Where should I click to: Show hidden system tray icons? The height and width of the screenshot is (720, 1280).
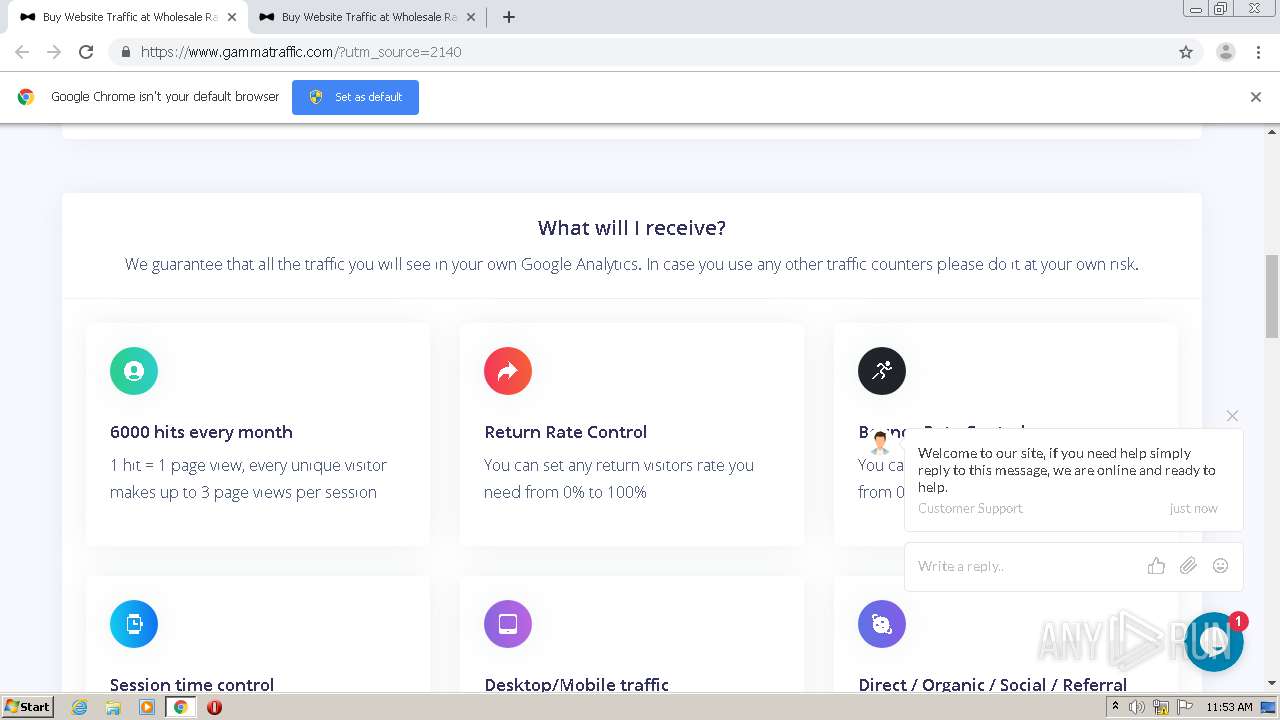click(x=1115, y=707)
